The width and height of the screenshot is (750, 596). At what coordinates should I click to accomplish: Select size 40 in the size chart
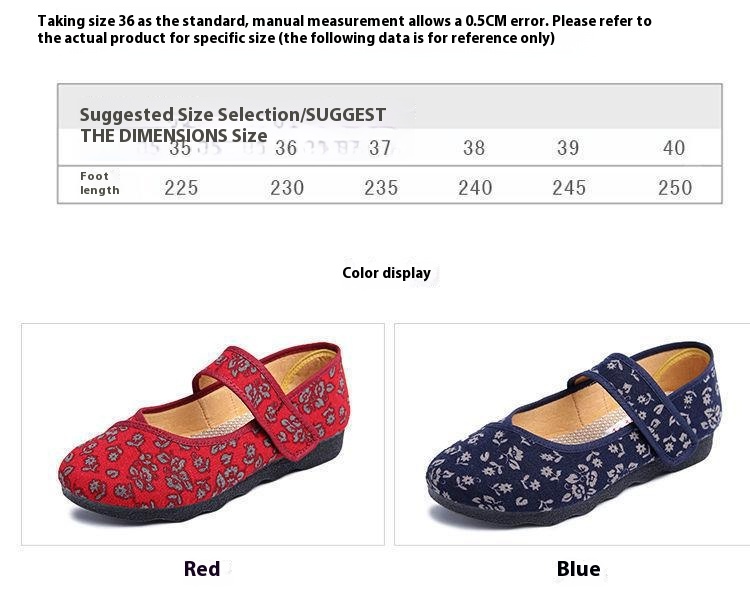pyautogui.click(x=674, y=149)
